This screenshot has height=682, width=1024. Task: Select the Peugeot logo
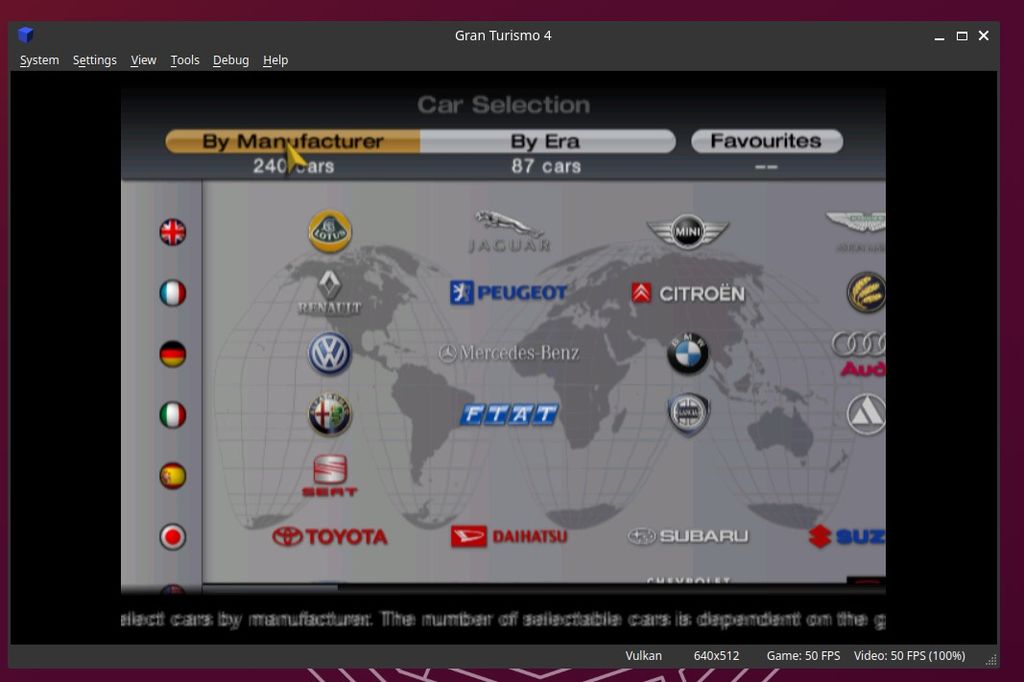point(508,293)
